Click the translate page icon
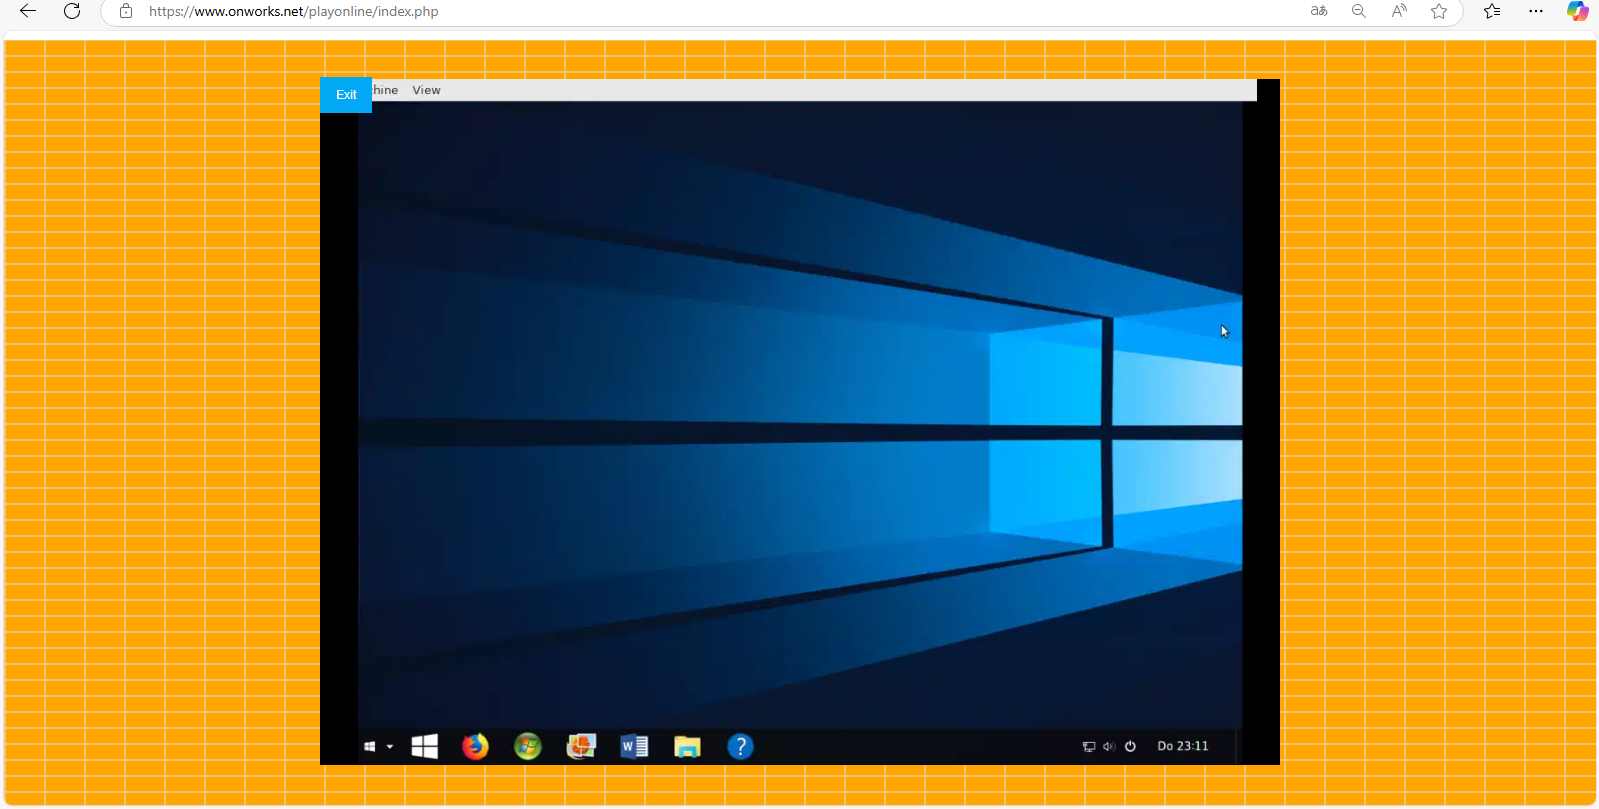The height and width of the screenshot is (809, 1599). pyautogui.click(x=1319, y=11)
